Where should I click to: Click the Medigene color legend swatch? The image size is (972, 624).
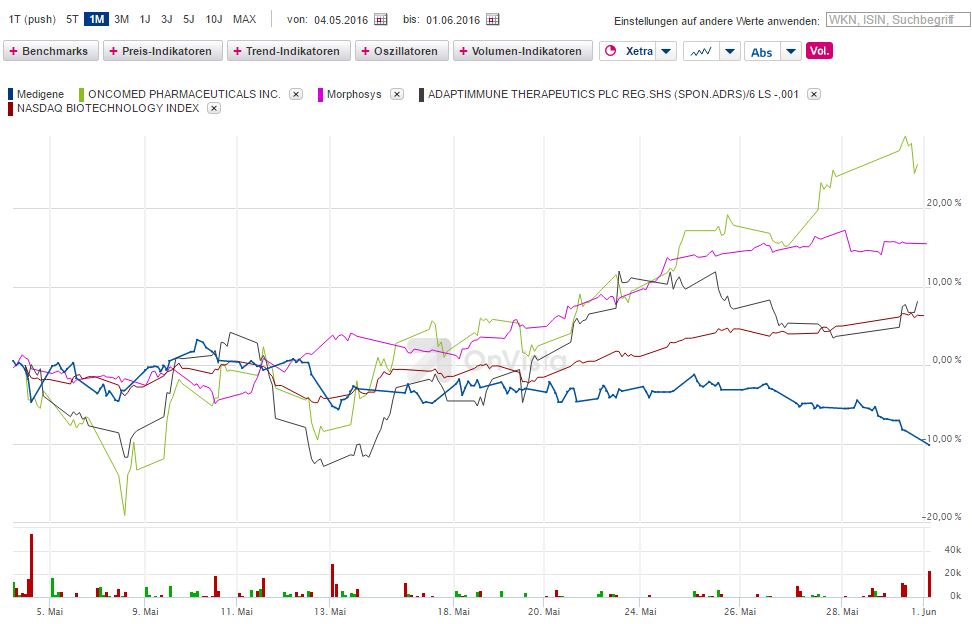tap(11, 93)
